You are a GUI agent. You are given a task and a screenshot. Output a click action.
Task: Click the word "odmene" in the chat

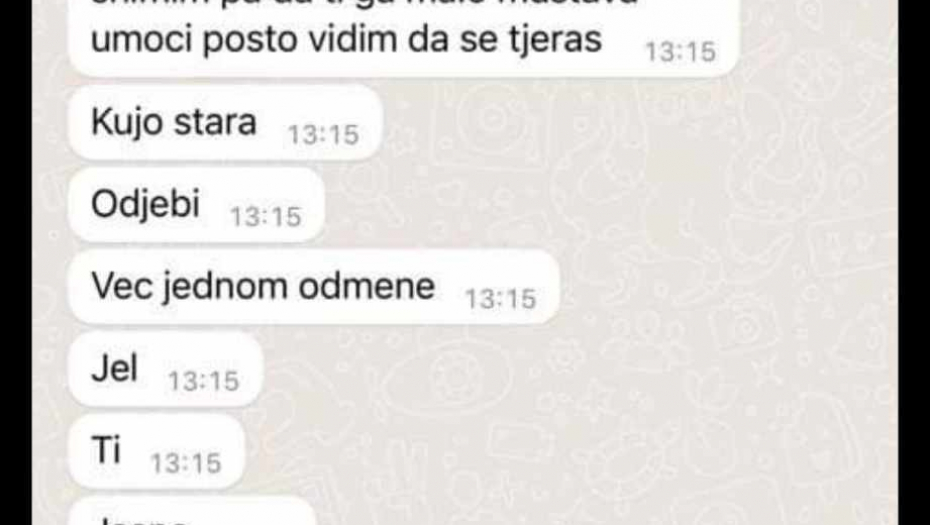click(x=367, y=287)
